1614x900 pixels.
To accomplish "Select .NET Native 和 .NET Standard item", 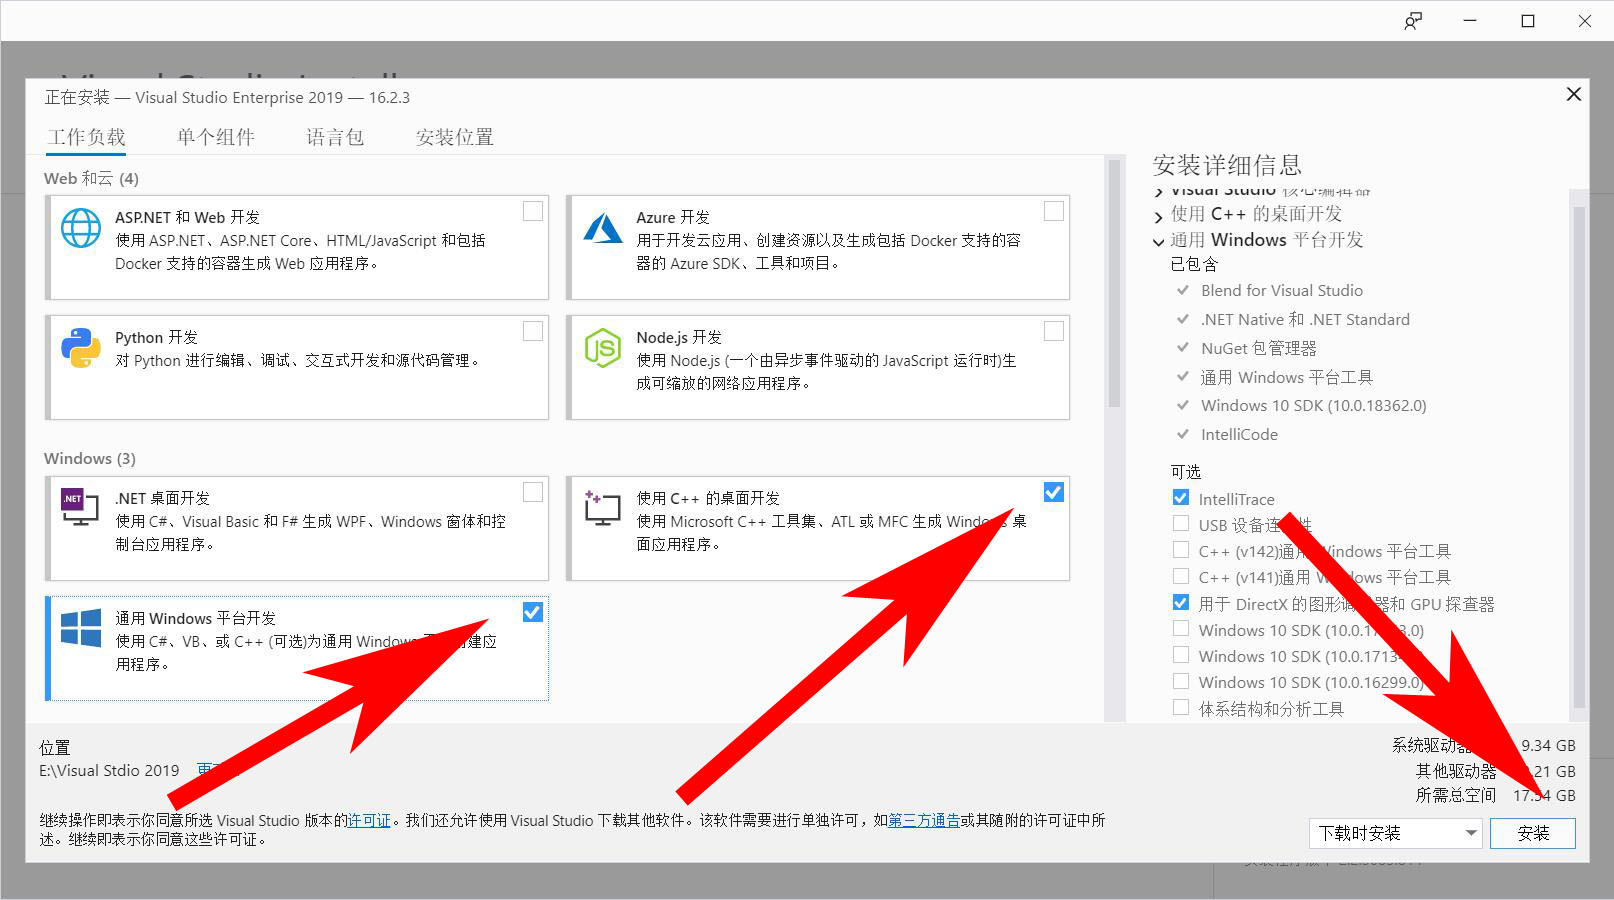I will (x=1305, y=319).
